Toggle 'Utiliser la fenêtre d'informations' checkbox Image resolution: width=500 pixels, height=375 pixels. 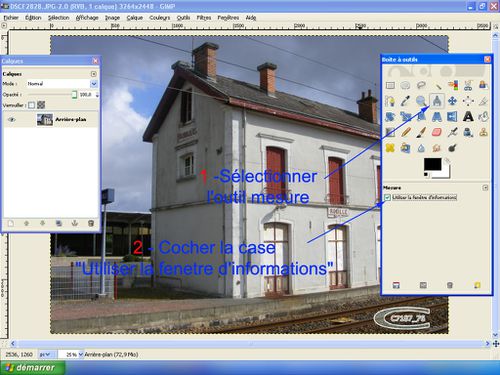387,197
